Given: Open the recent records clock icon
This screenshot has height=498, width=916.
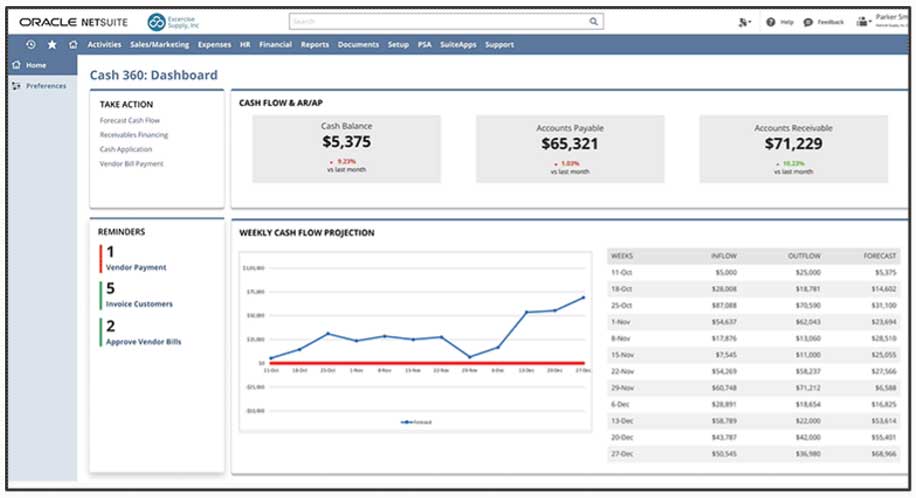Looking at the screenshot, I should pos(31,44).
